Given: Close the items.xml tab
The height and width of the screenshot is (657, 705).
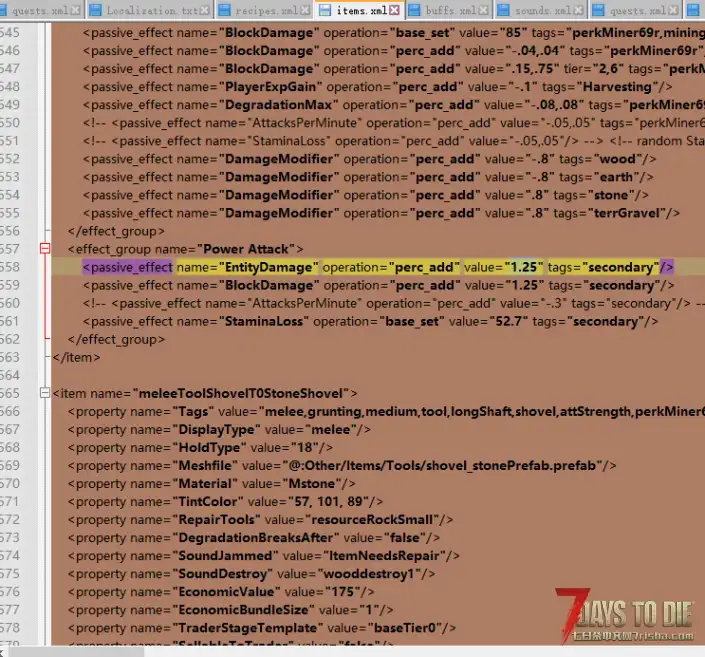Looking at the screenshot, I should pos(394,11).
